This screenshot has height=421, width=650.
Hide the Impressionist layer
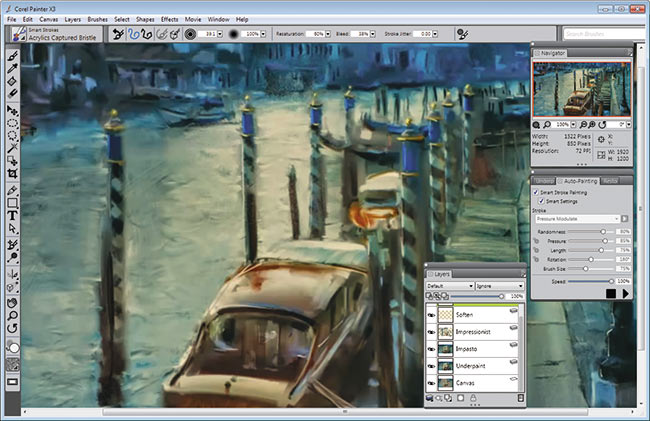pyautogui.click(x=431, y=332)
